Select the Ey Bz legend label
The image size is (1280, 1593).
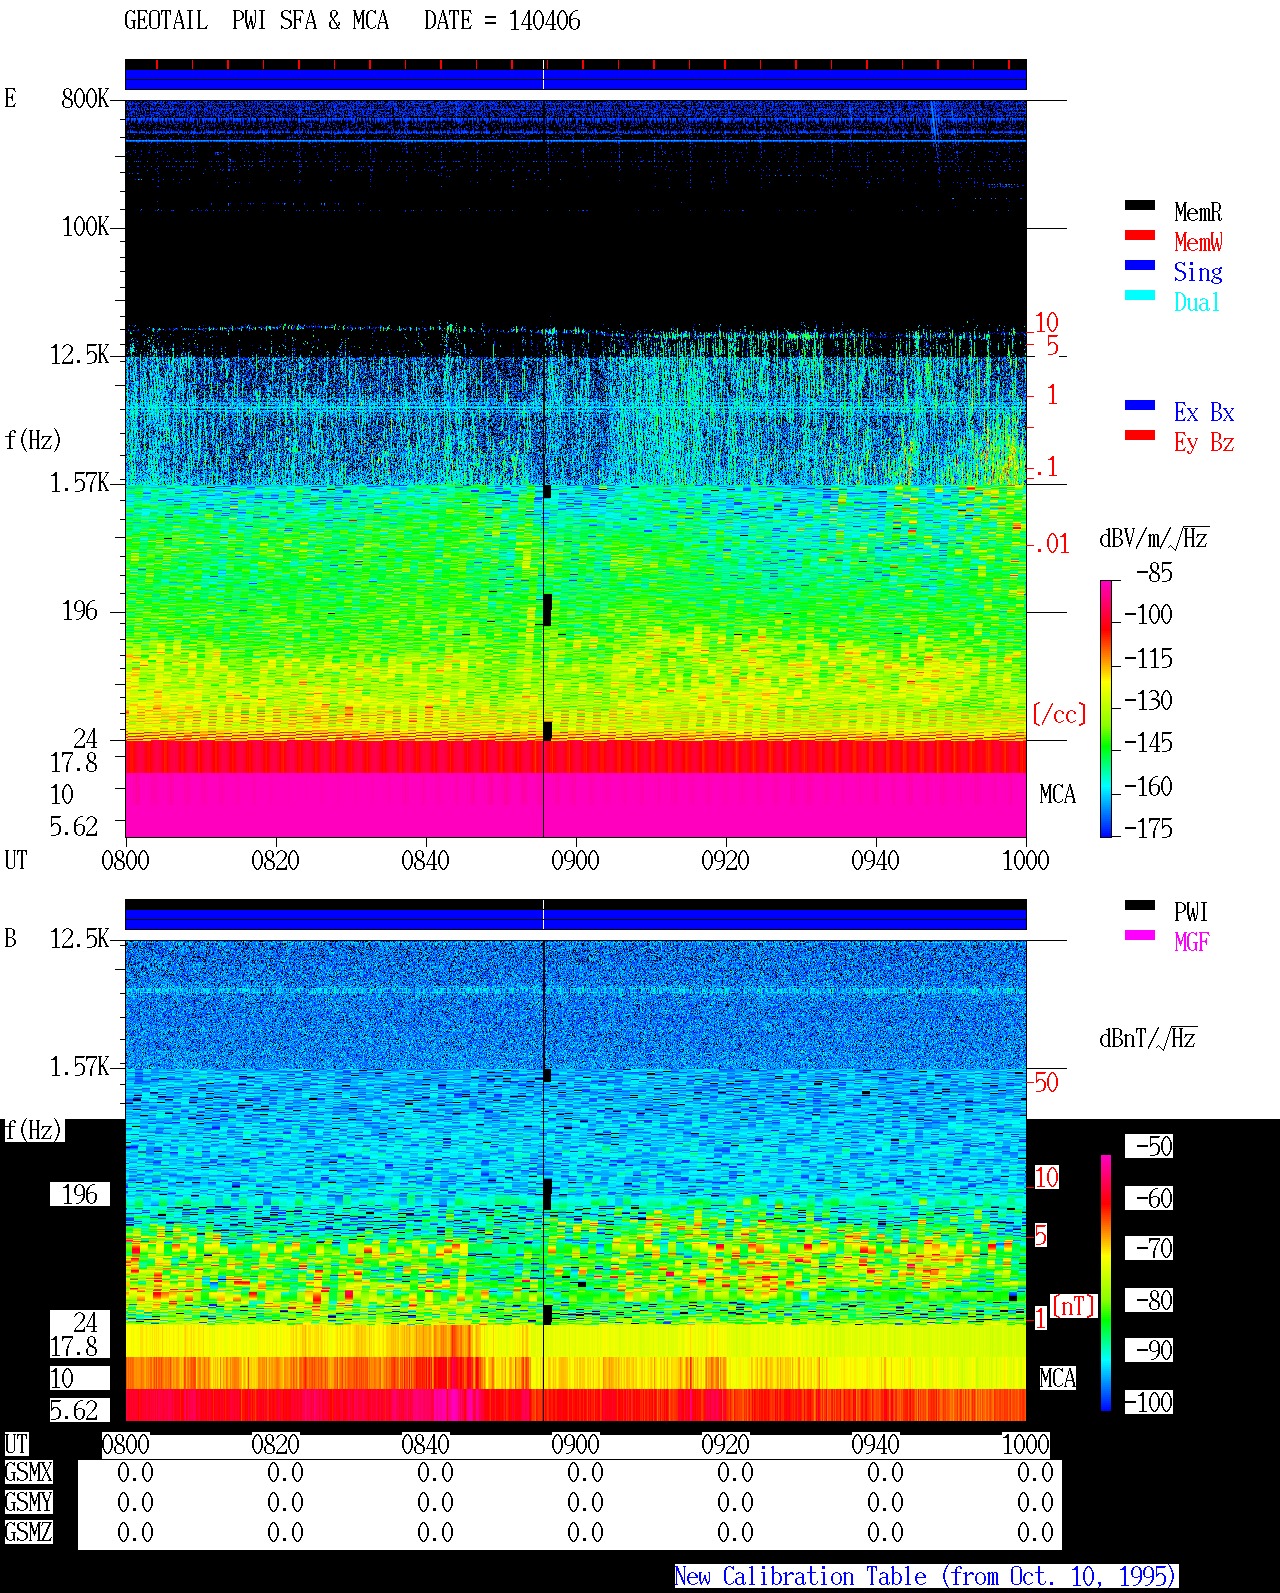(1204, 442)
